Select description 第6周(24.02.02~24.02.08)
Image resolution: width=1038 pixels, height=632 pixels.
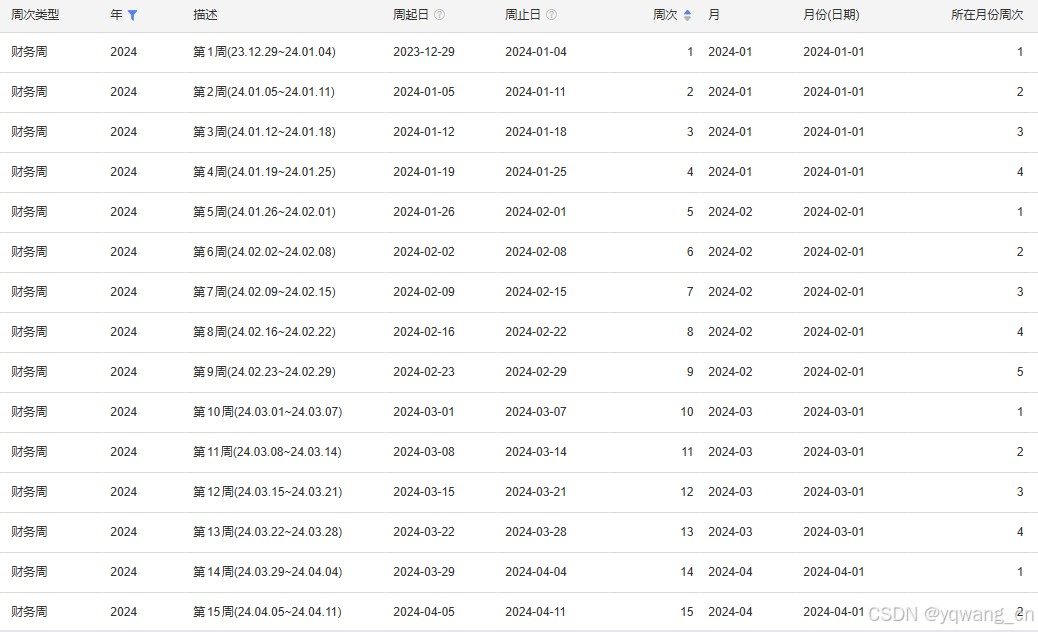(264, 251)
